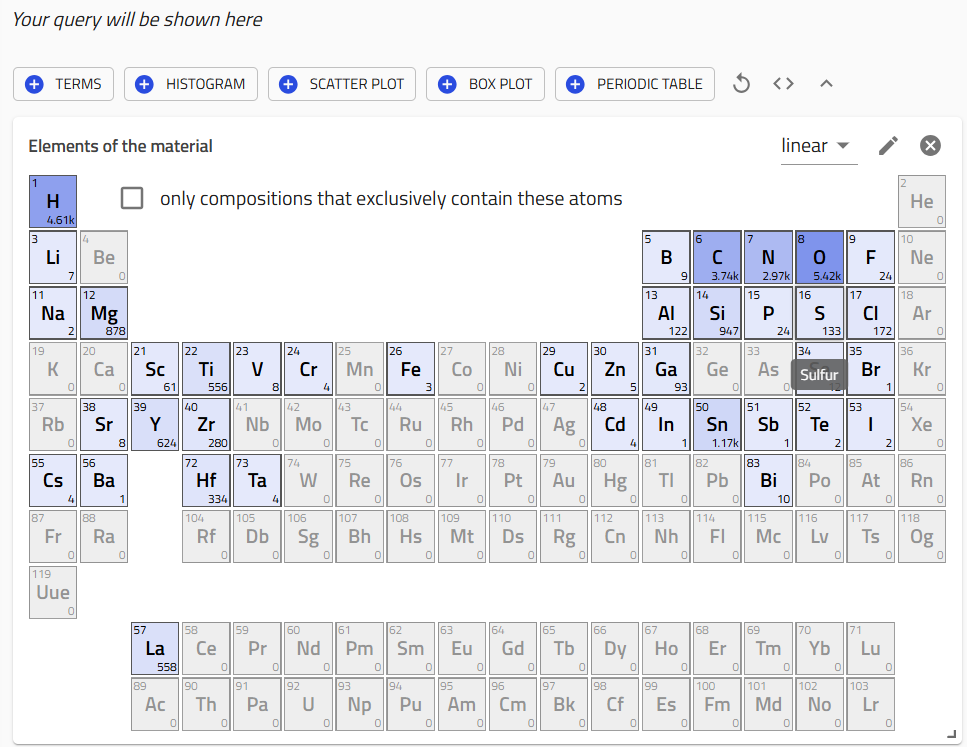
Task: Add a Box Plot widget
Action: pos(485,84)
